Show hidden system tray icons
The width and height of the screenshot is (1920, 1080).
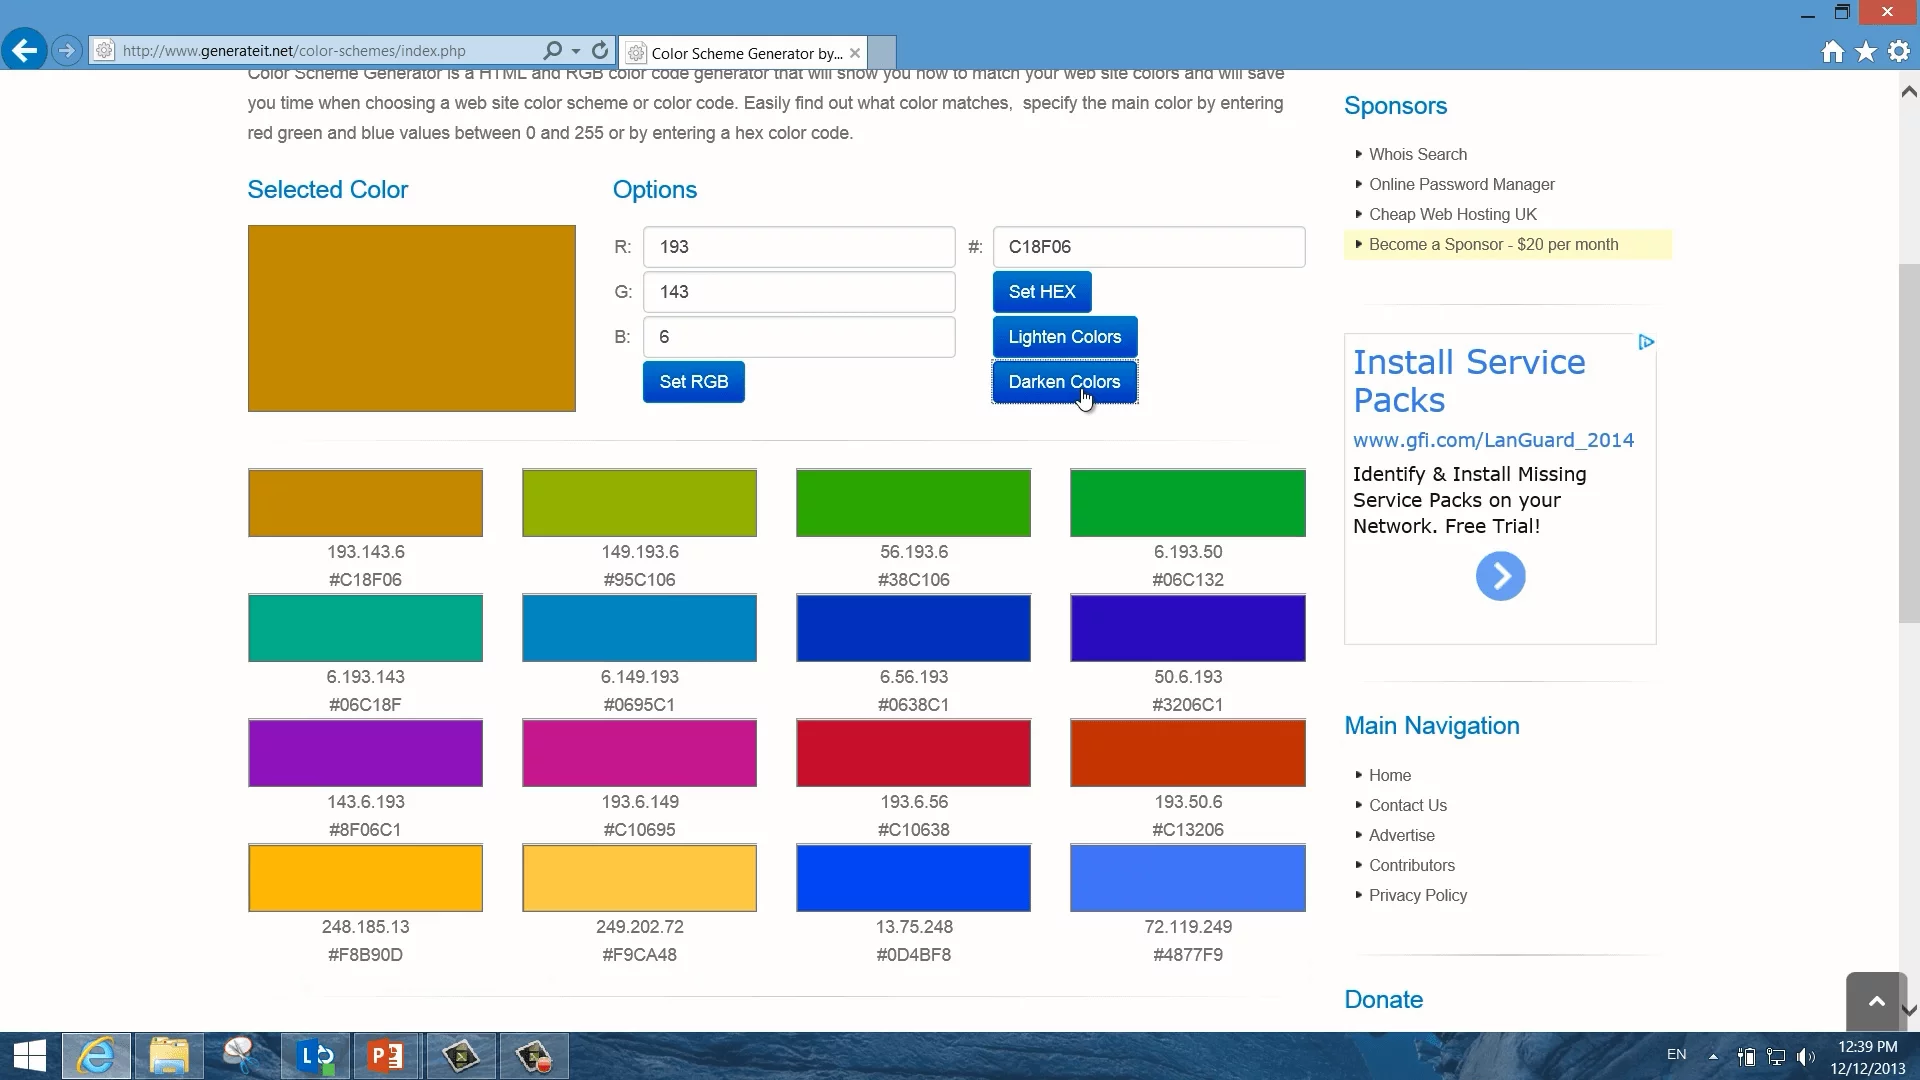1713,1056
